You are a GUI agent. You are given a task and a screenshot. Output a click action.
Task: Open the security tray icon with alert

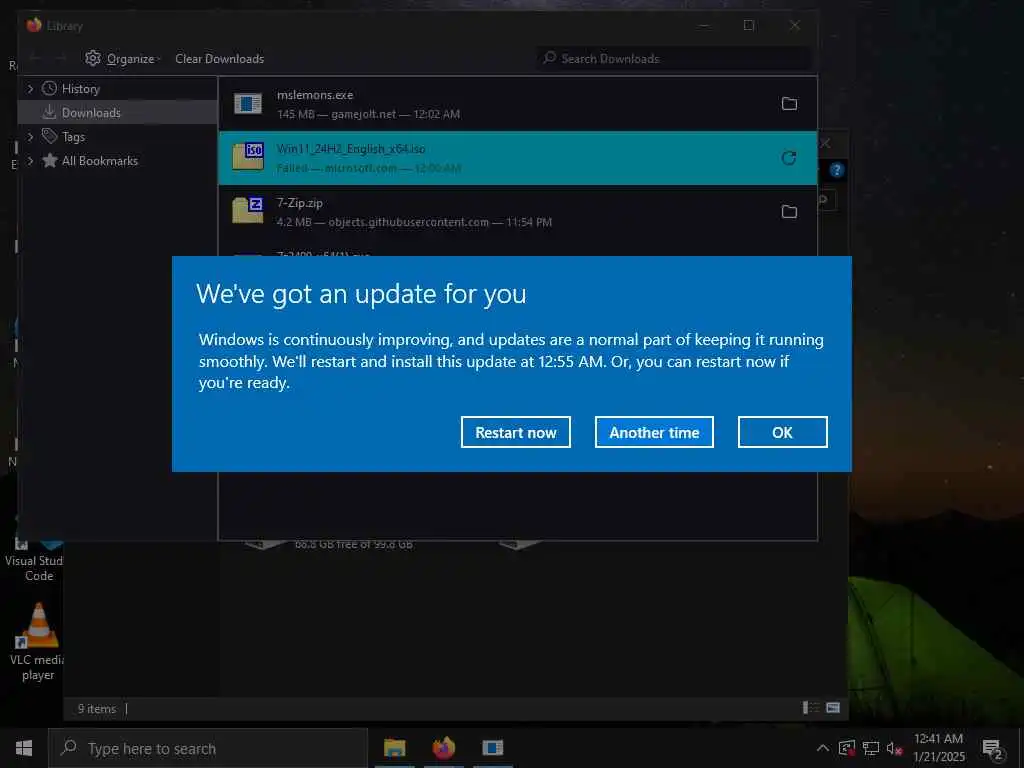pos(846,748)
